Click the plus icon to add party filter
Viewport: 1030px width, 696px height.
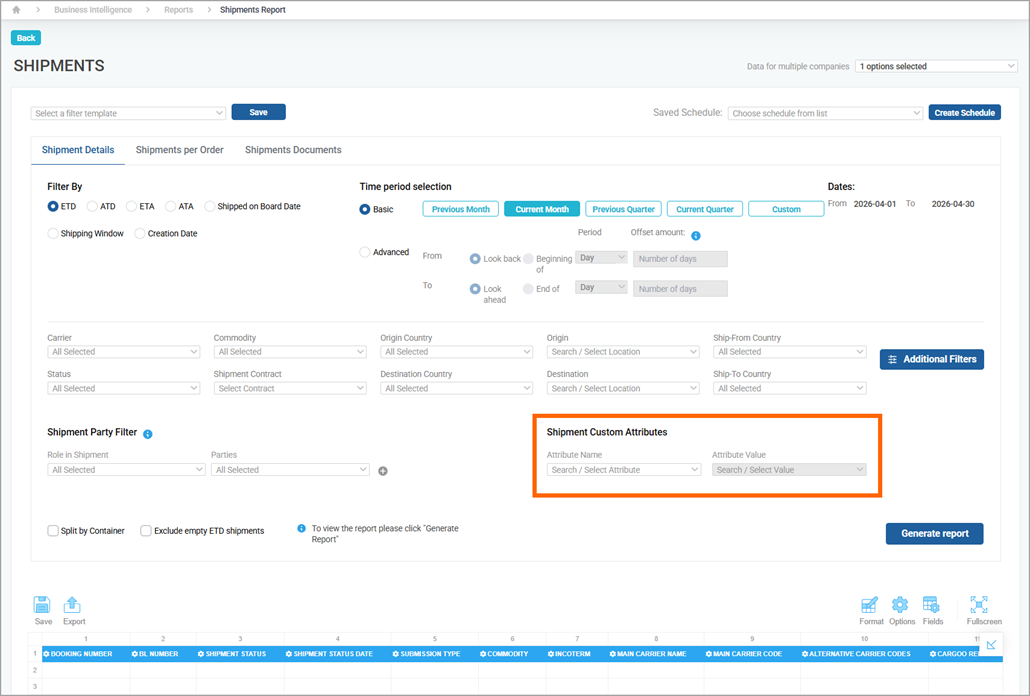click(x=383, y=471)
